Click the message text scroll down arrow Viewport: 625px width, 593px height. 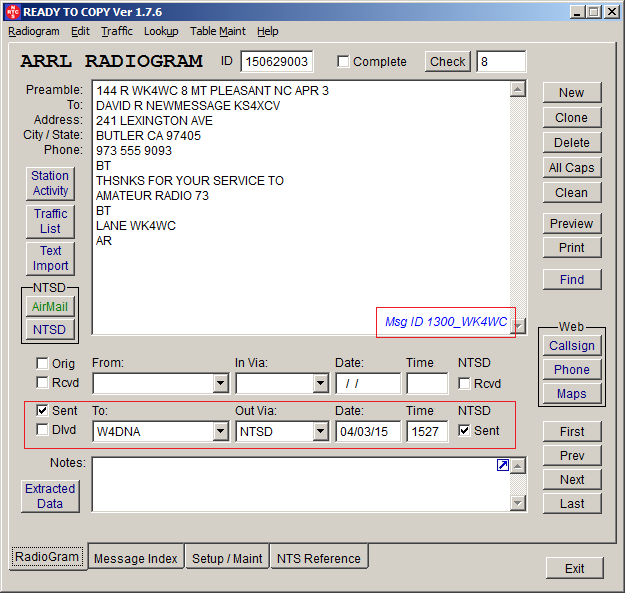pyautogui.click(x=517, y=326)
